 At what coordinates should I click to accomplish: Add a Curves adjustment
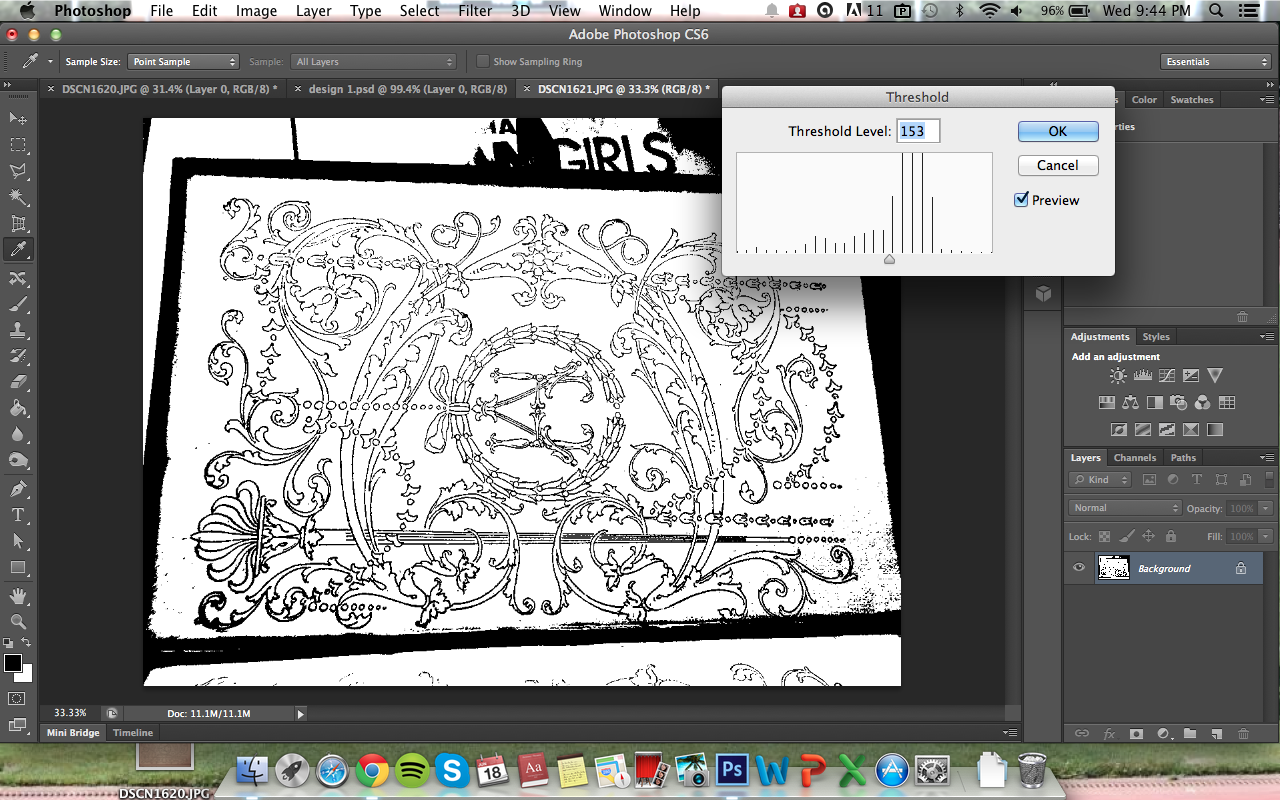(x=1167, y=376)
